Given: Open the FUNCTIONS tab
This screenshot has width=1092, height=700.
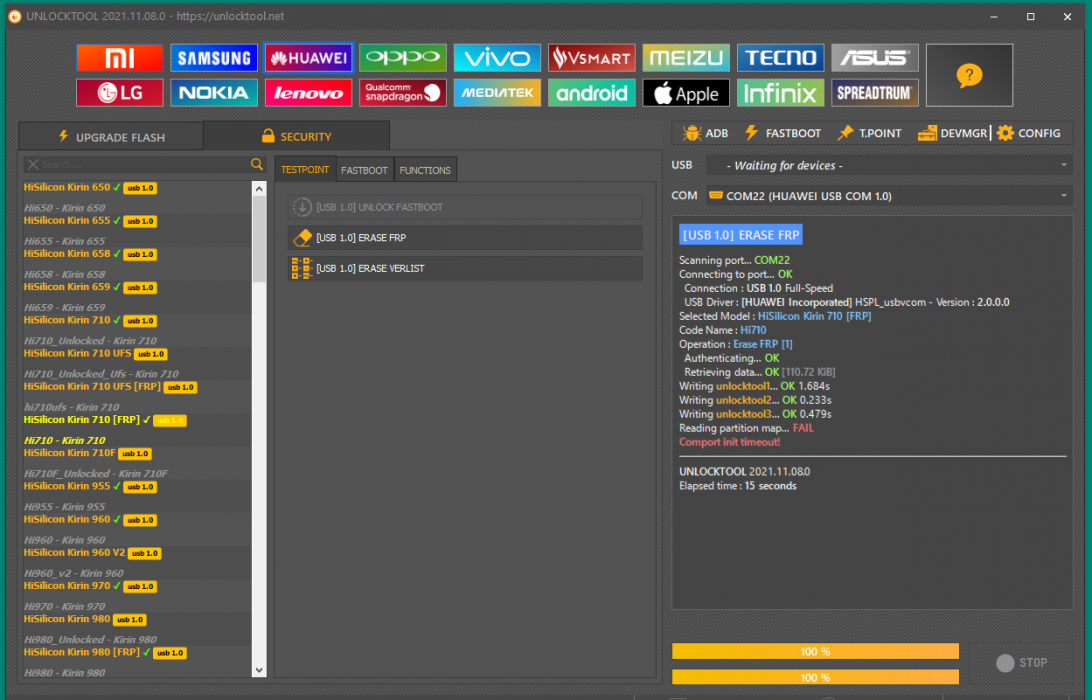Looking at the screenshot, I should [425, 170].
